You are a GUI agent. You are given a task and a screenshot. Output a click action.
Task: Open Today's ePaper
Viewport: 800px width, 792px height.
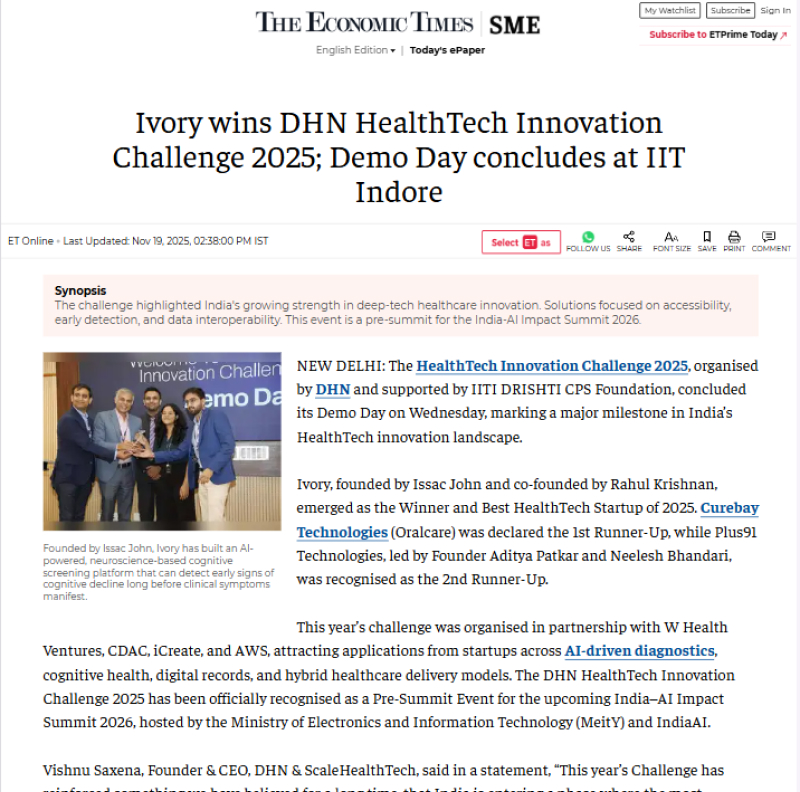pos(447,50)
